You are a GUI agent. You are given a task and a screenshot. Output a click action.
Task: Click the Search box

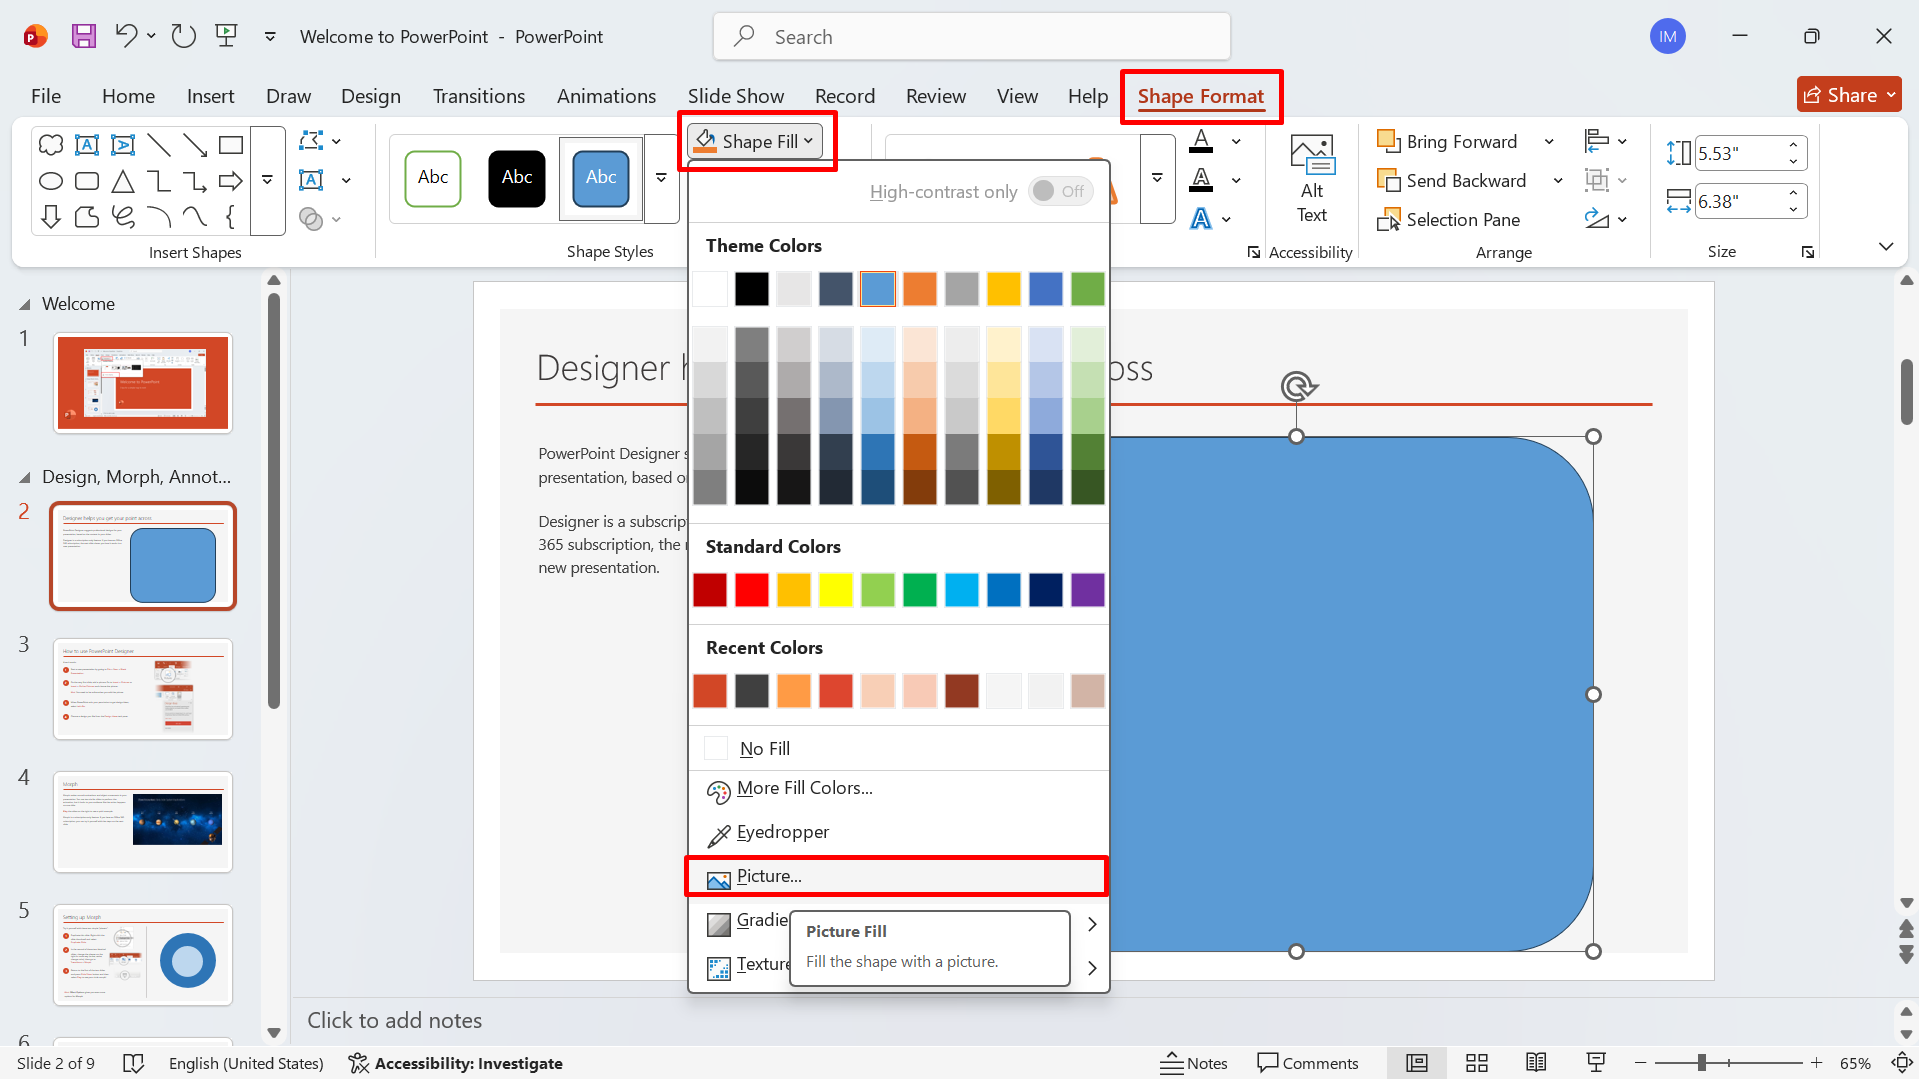coord(972,37)
